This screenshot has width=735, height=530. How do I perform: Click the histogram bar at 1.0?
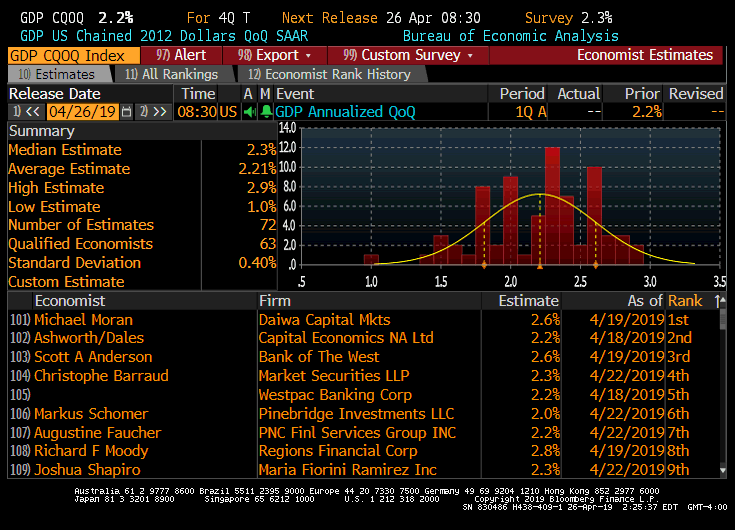pyautogui.click(x=371, y=260)
